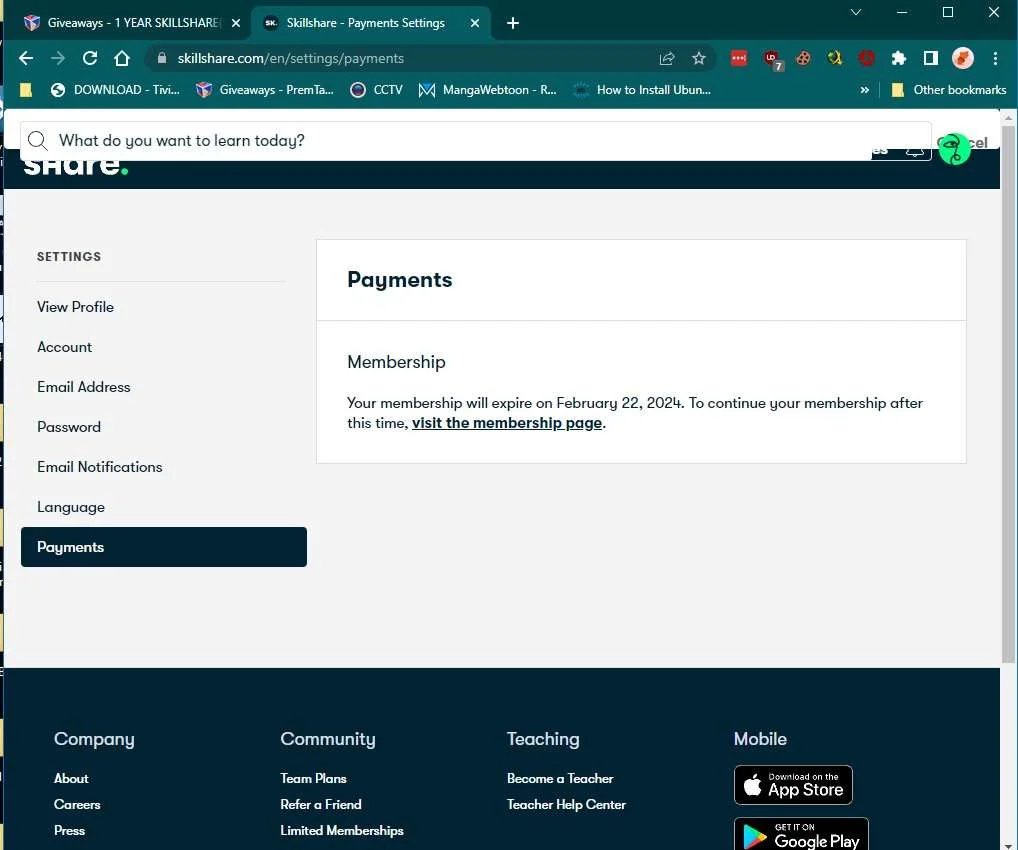Image resolution: width=1018 pixels, height=850 pixels.
Task: Open the Refer a Friend link
Action: [x=321, y=804]
